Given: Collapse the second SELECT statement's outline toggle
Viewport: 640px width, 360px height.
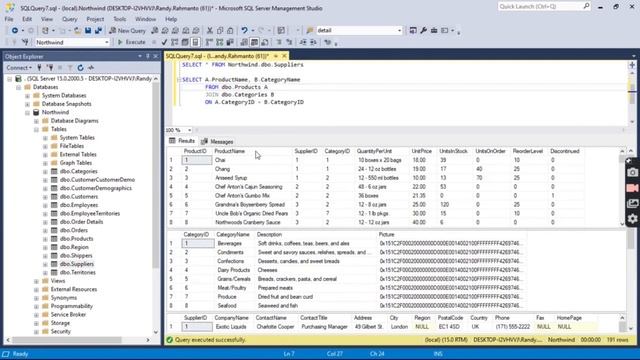Looking at the screenshot, I should tap(179, 80).
